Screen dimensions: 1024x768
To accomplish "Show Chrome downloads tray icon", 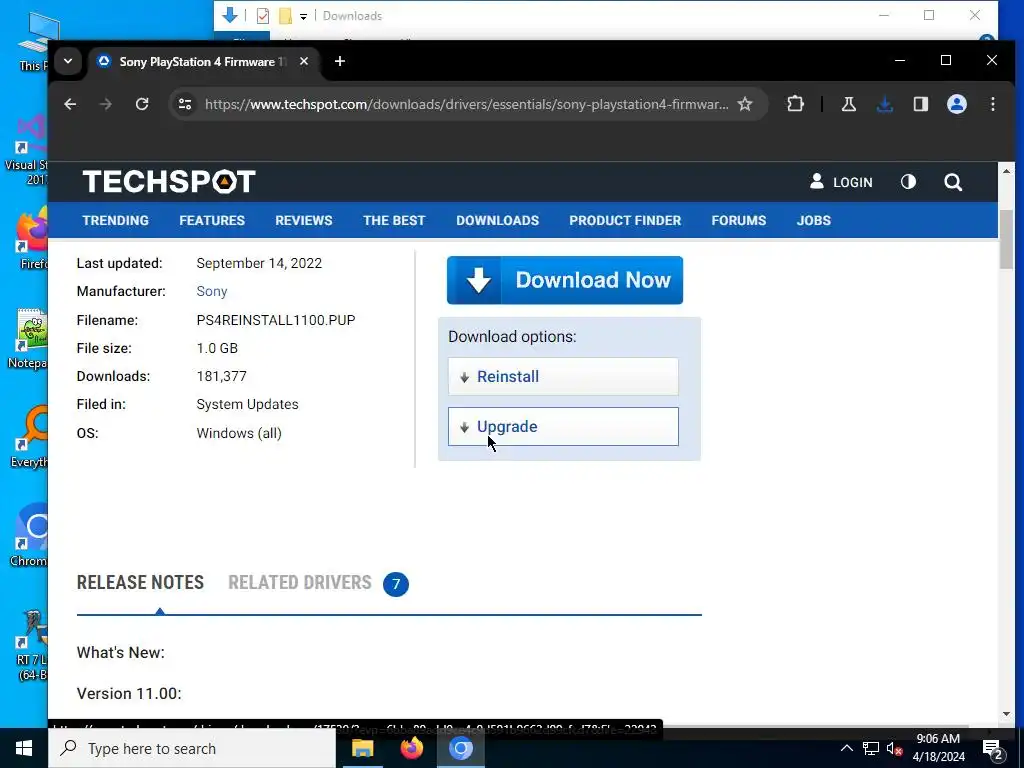I will pos(884,104).
